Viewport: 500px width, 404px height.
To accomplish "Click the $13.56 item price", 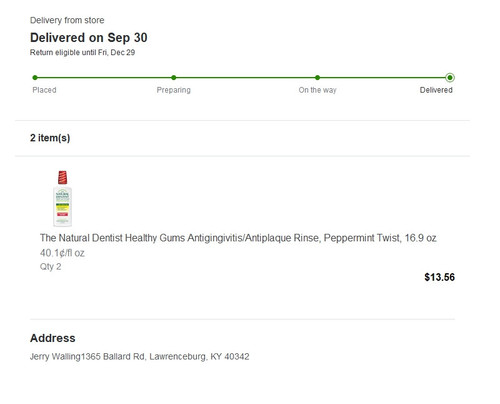I will click(439, 277).
